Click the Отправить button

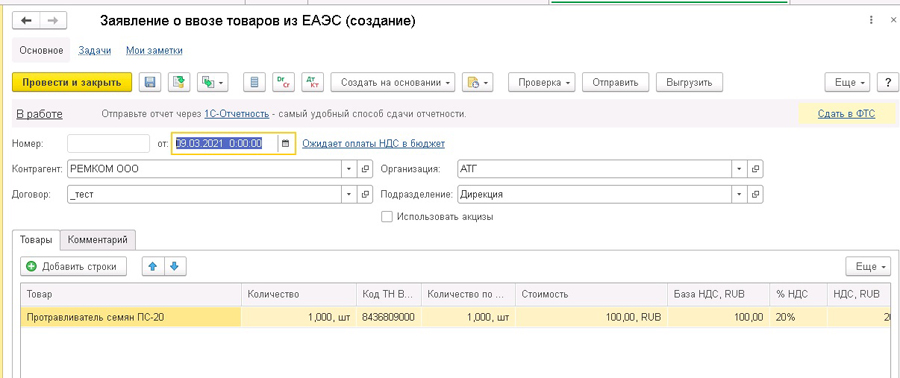click(x=615, y=82)
